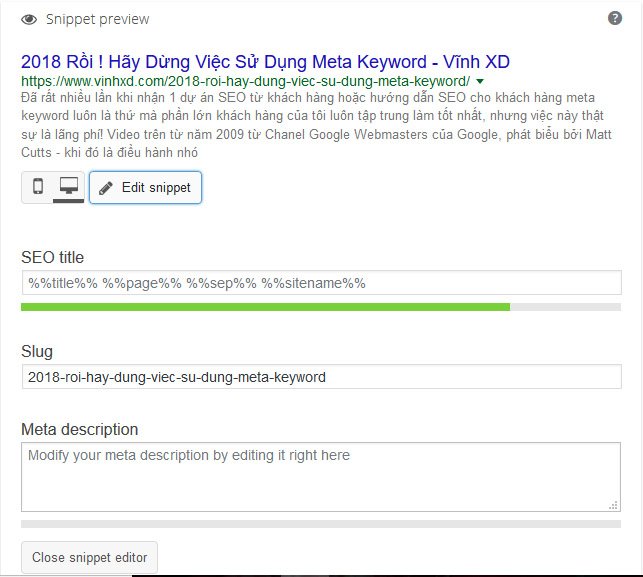Viewport: 643px width, 577px height.
Task: Click inside the Meta description textarea
Action: tap(320, 478)
